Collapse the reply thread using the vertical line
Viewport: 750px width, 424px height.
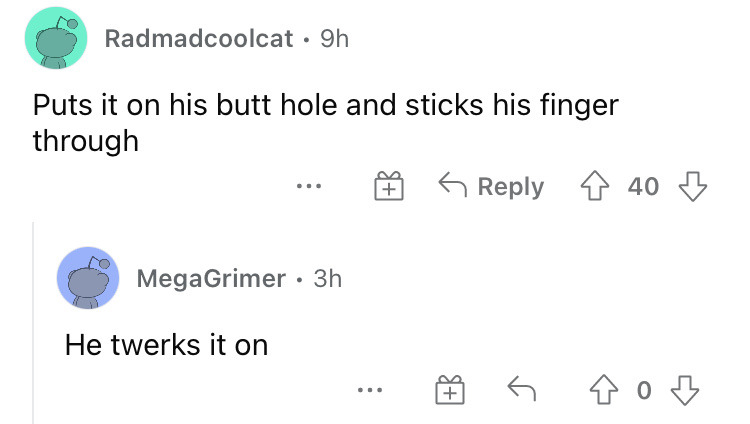33,323
